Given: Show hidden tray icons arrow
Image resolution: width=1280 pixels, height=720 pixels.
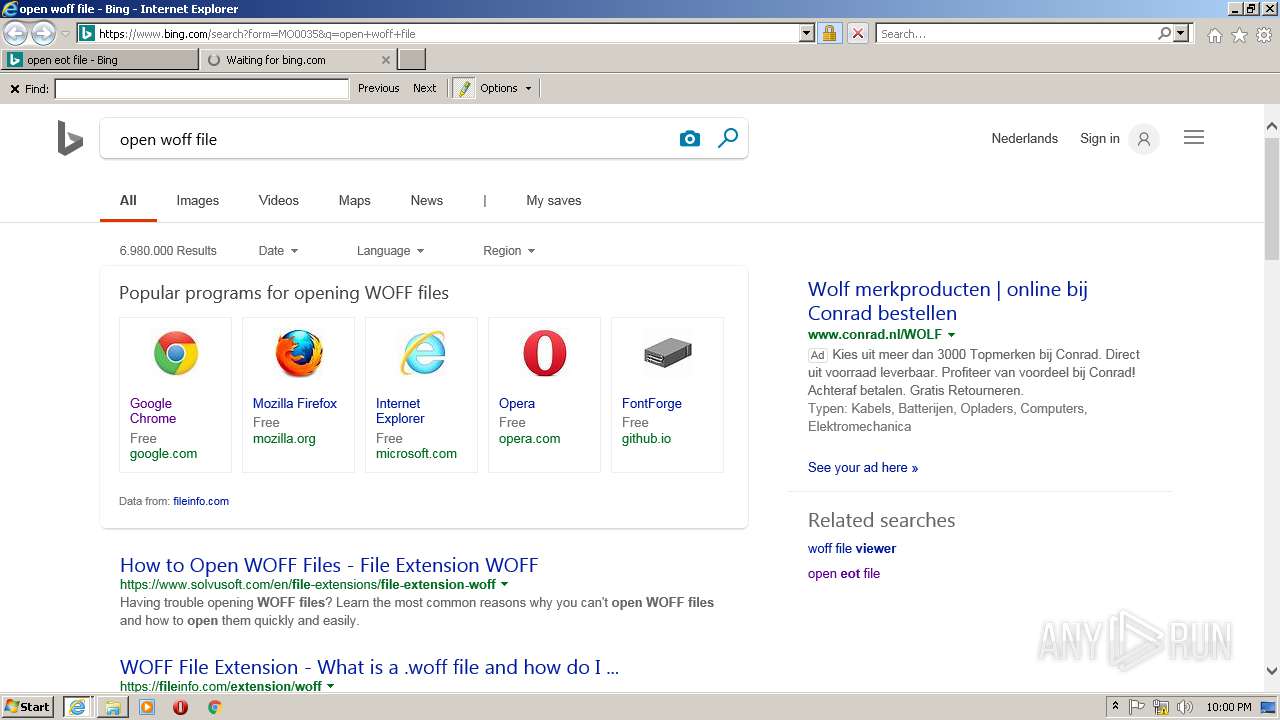Looking at the screenshot, I should click(1116, 707).
